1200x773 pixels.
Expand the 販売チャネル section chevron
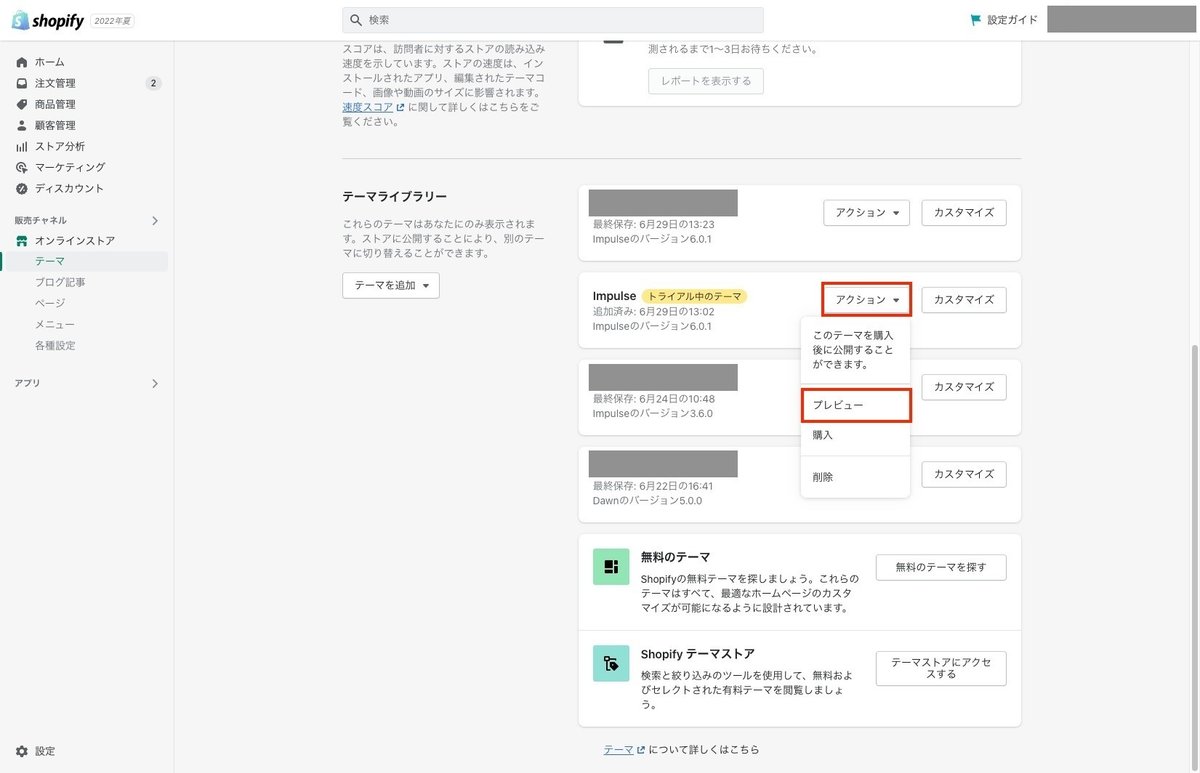(155, 220)
